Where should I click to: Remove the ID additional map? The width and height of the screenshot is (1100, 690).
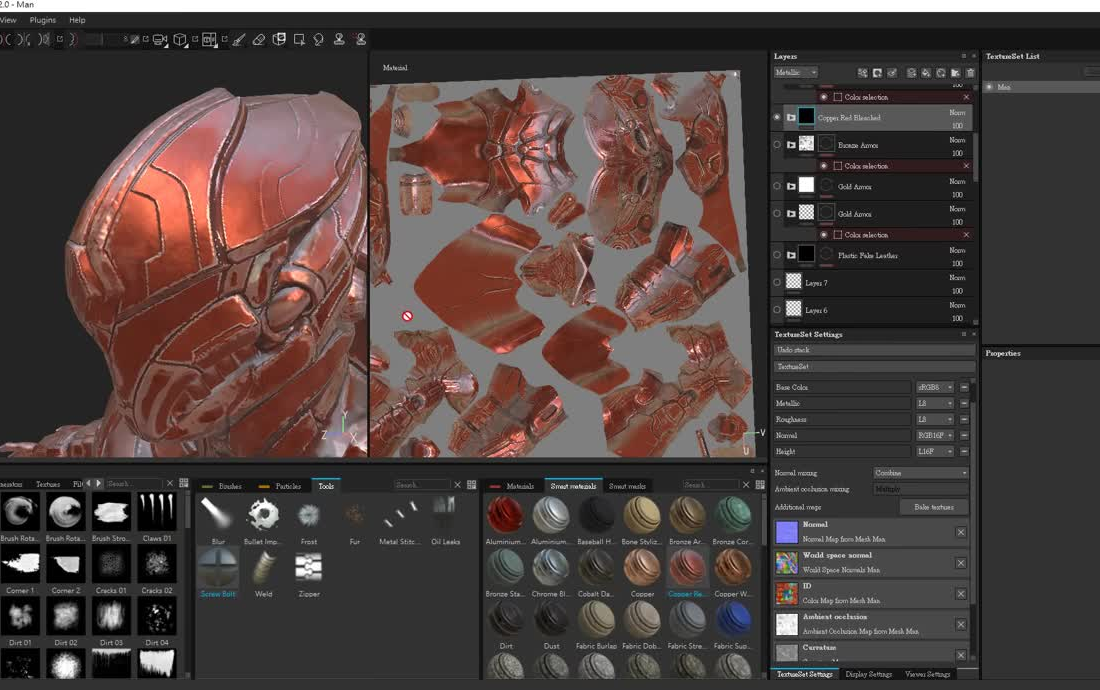coord(961,594)
